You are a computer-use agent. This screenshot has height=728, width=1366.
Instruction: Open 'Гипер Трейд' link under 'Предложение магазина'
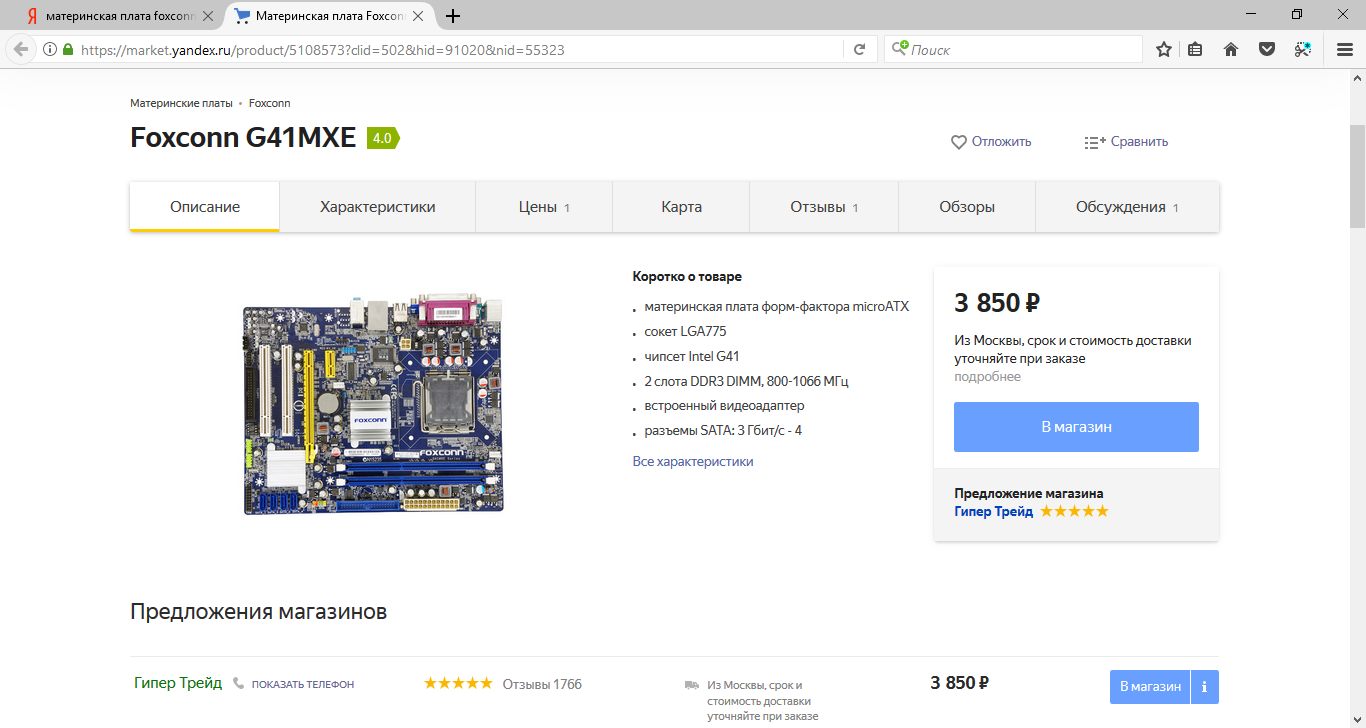click(x=994, y=511)
